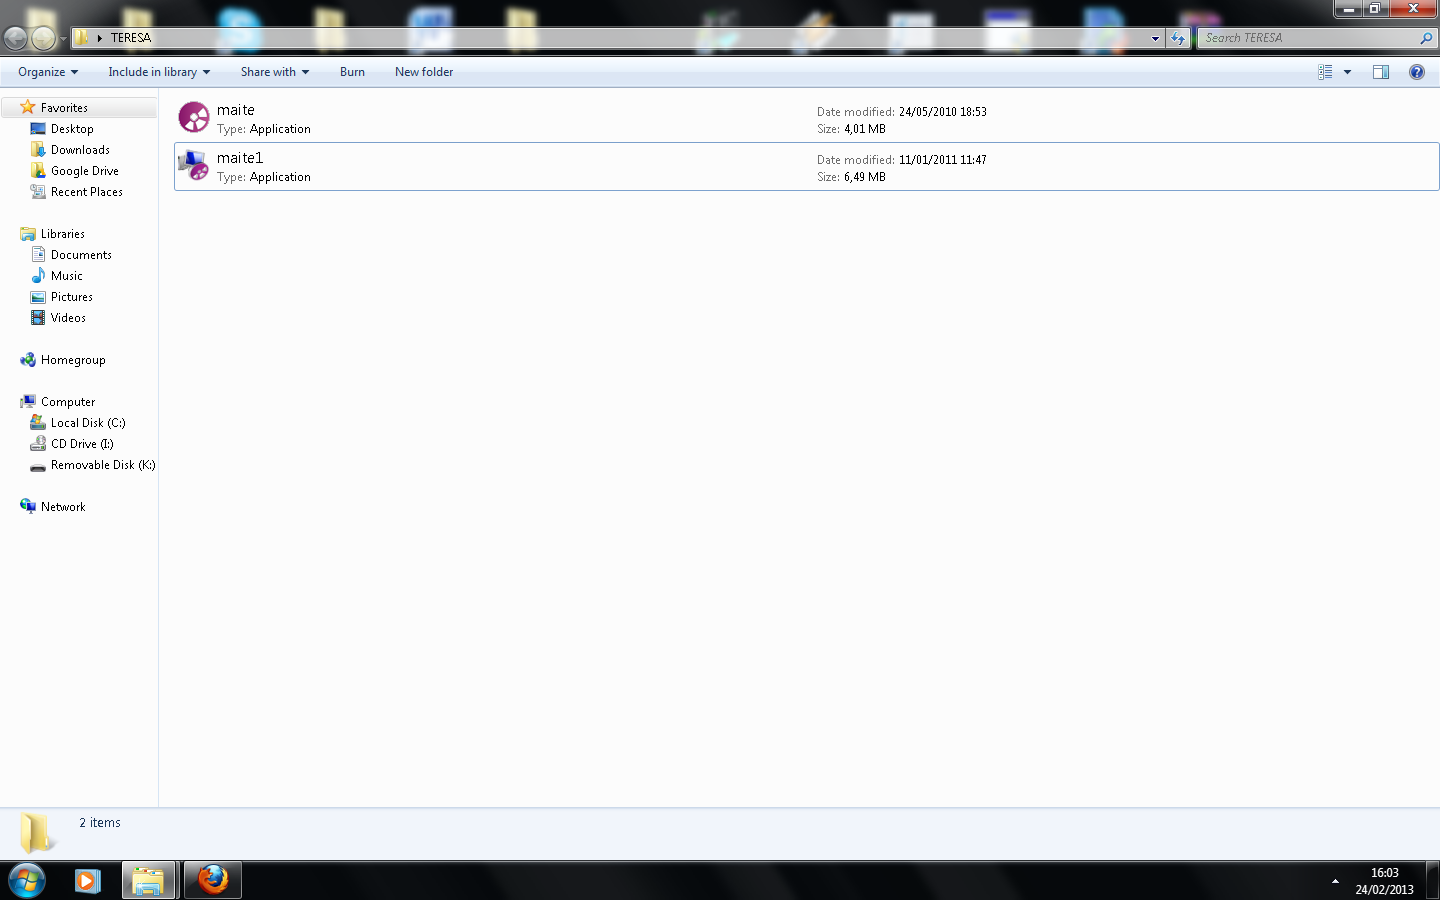
Task: Click the Documents icon in sidebar
Action: pyautogui.click(x=38, y=254)
